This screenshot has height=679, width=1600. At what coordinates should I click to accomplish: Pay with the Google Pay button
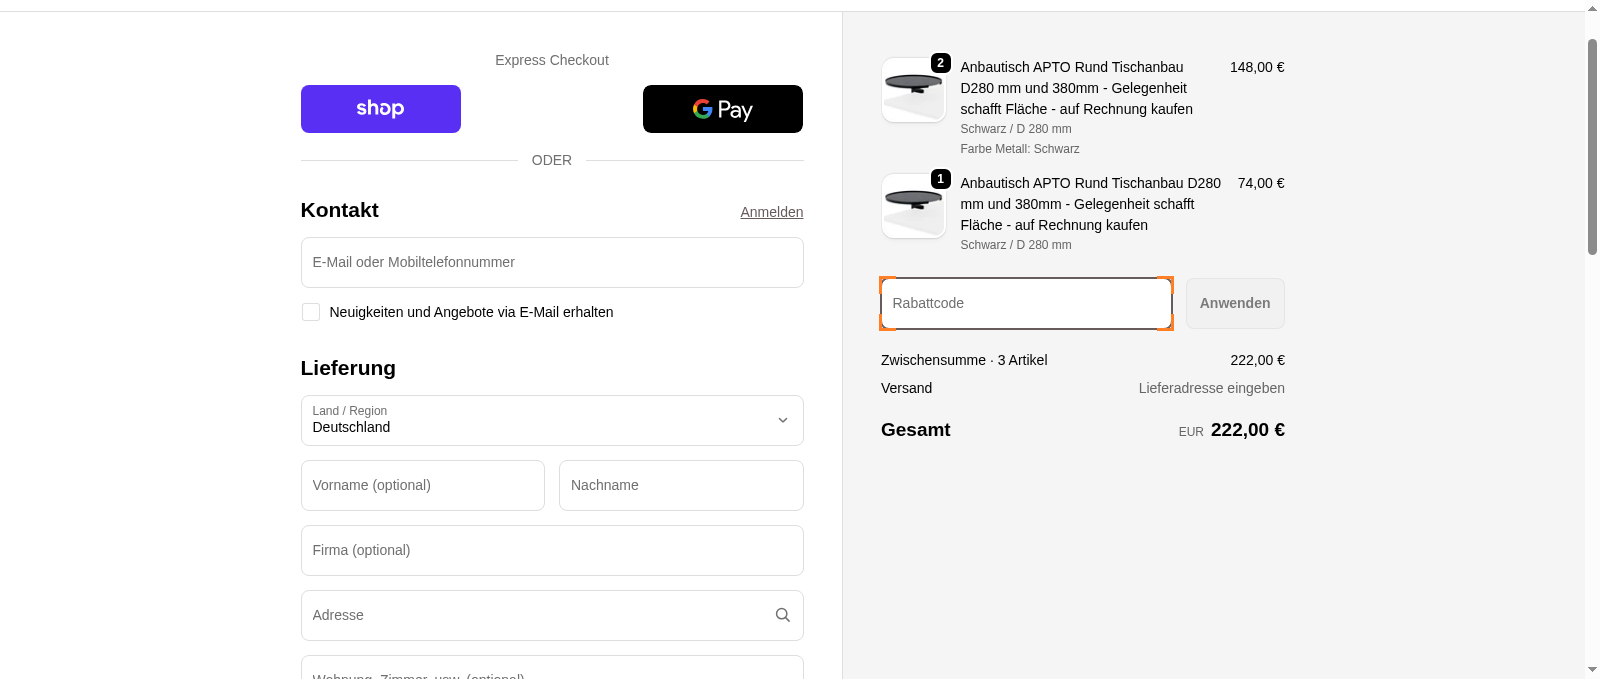coord(722,109)
